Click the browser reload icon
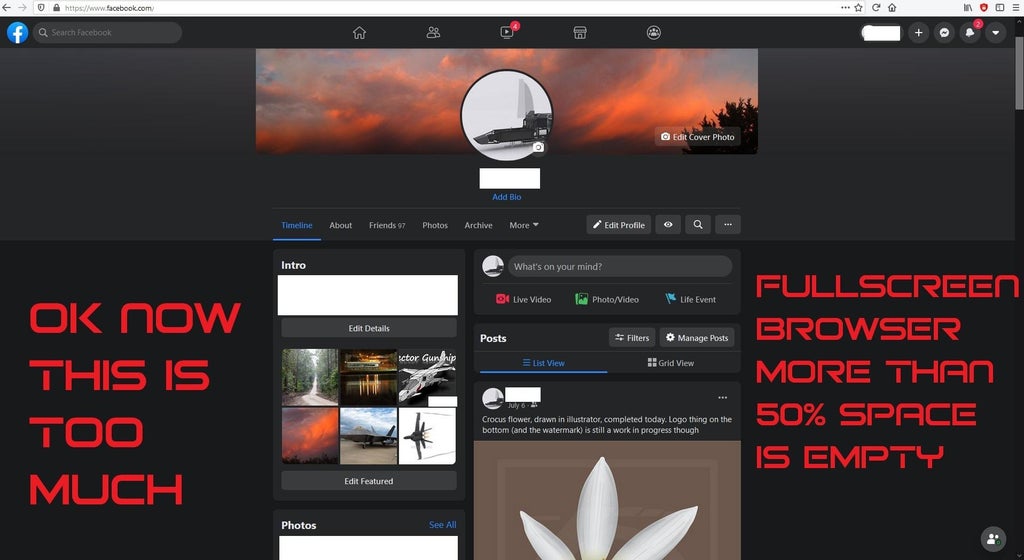 pos(876,8)
